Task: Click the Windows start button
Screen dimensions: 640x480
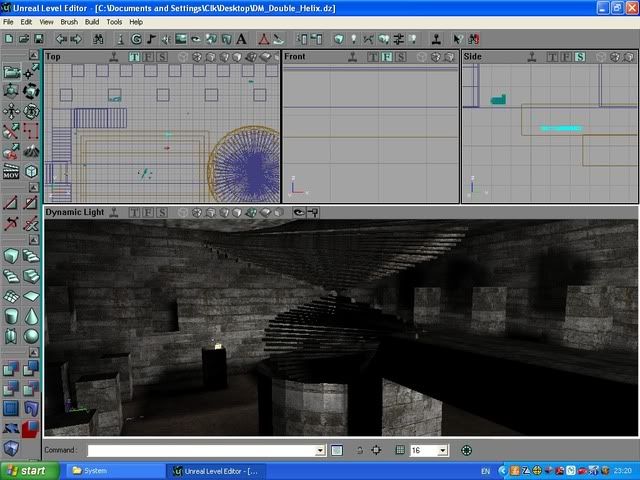Action: click(27, 470)
